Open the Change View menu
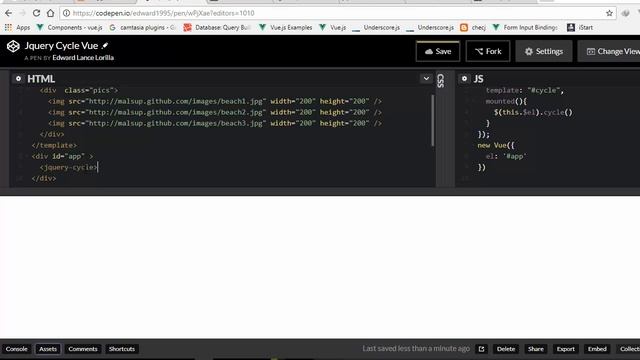Image resolution: width=640 pixels, height=360 pixels. click(609, 51)
